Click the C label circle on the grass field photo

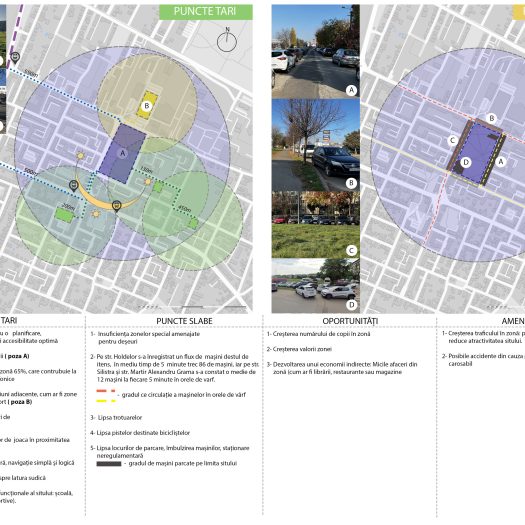click(x=351, y=250)
